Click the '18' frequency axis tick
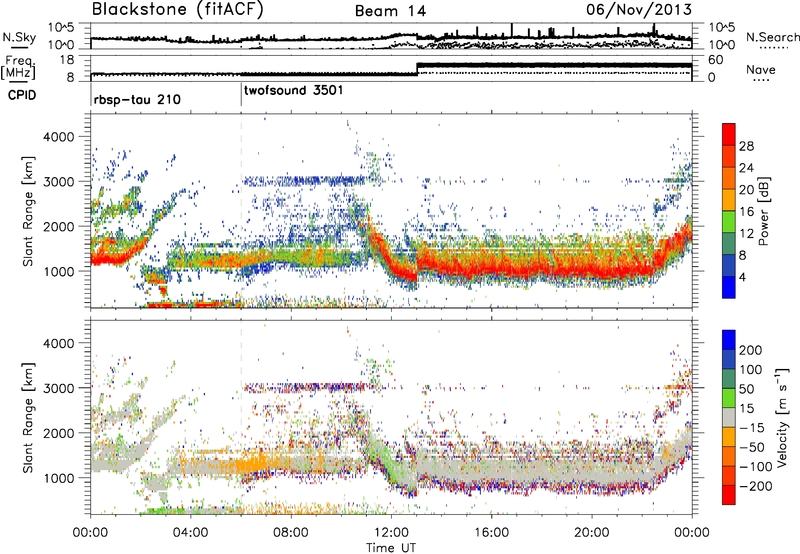 (66, 60)
